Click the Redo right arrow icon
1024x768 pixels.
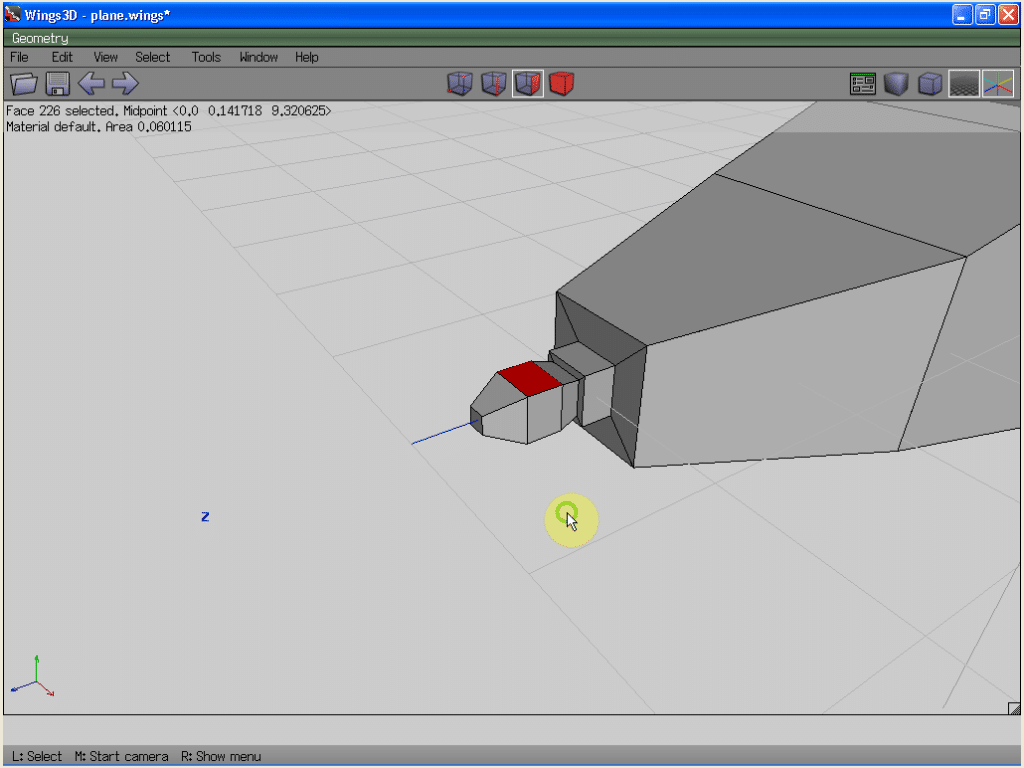pyautogui.click(x=125, y=84)
